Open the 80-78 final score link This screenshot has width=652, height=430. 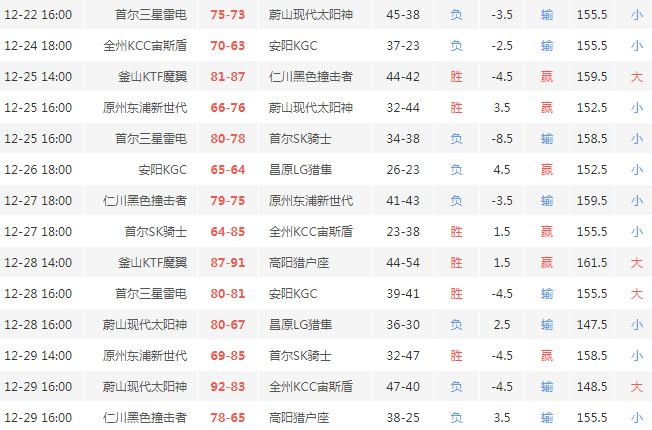coord(227,139)
